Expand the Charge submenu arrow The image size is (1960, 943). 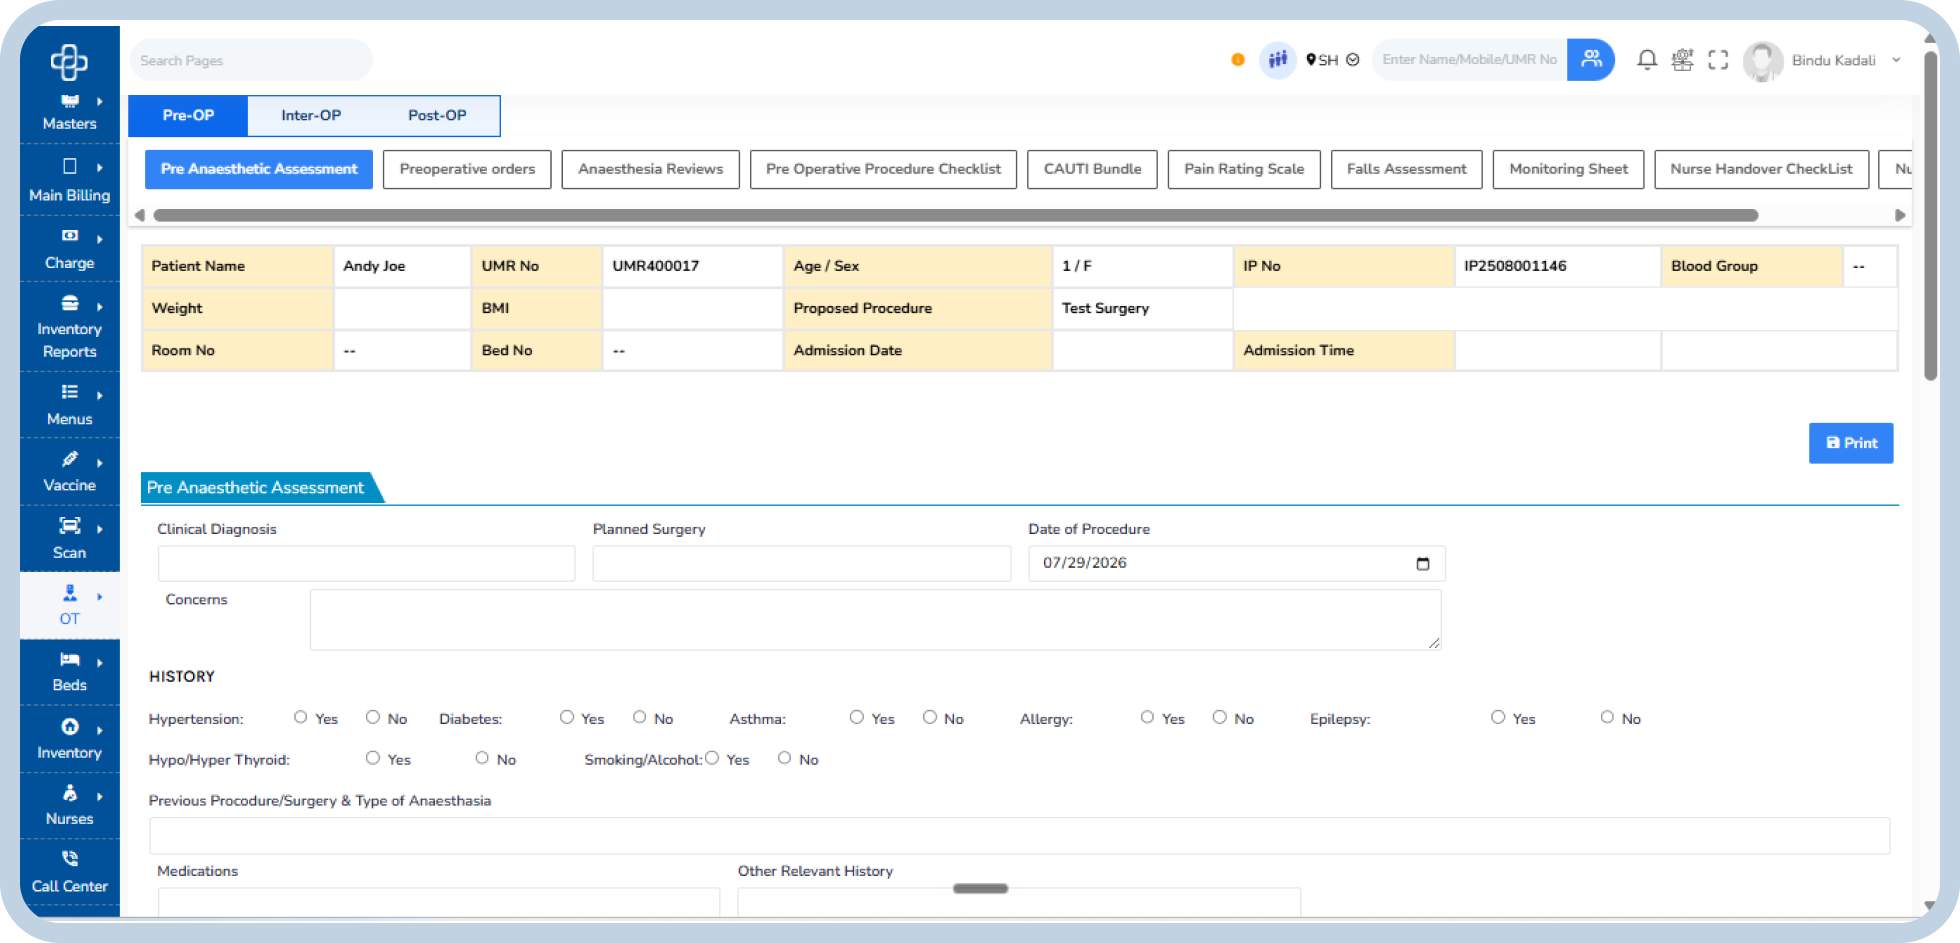point(100,238)
